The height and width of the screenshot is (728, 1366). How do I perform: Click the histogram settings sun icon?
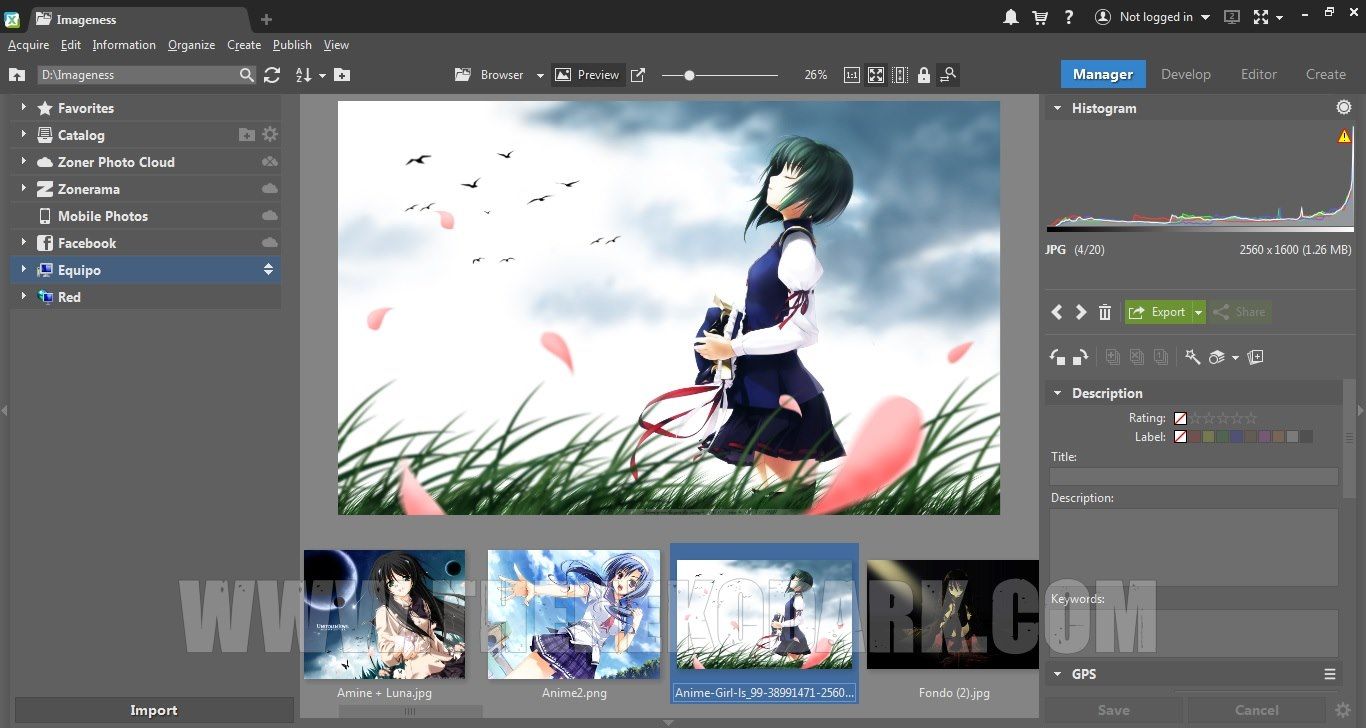tap(1344, 108)
